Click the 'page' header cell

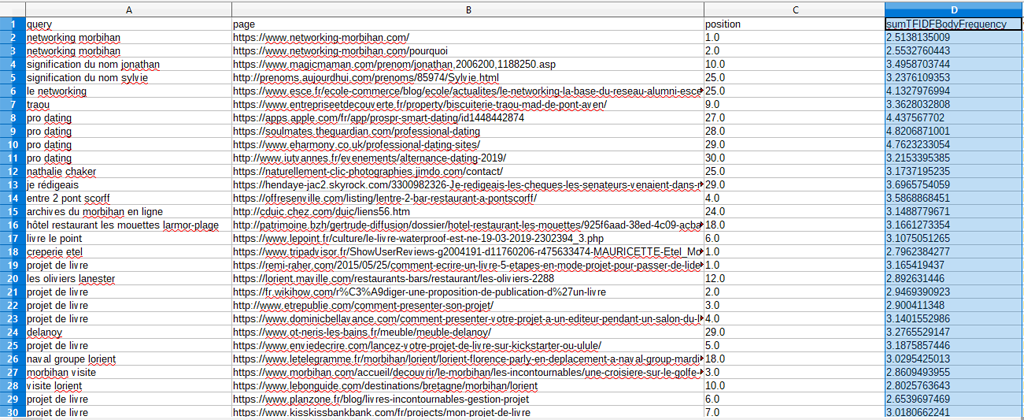[x=468, y=24]
